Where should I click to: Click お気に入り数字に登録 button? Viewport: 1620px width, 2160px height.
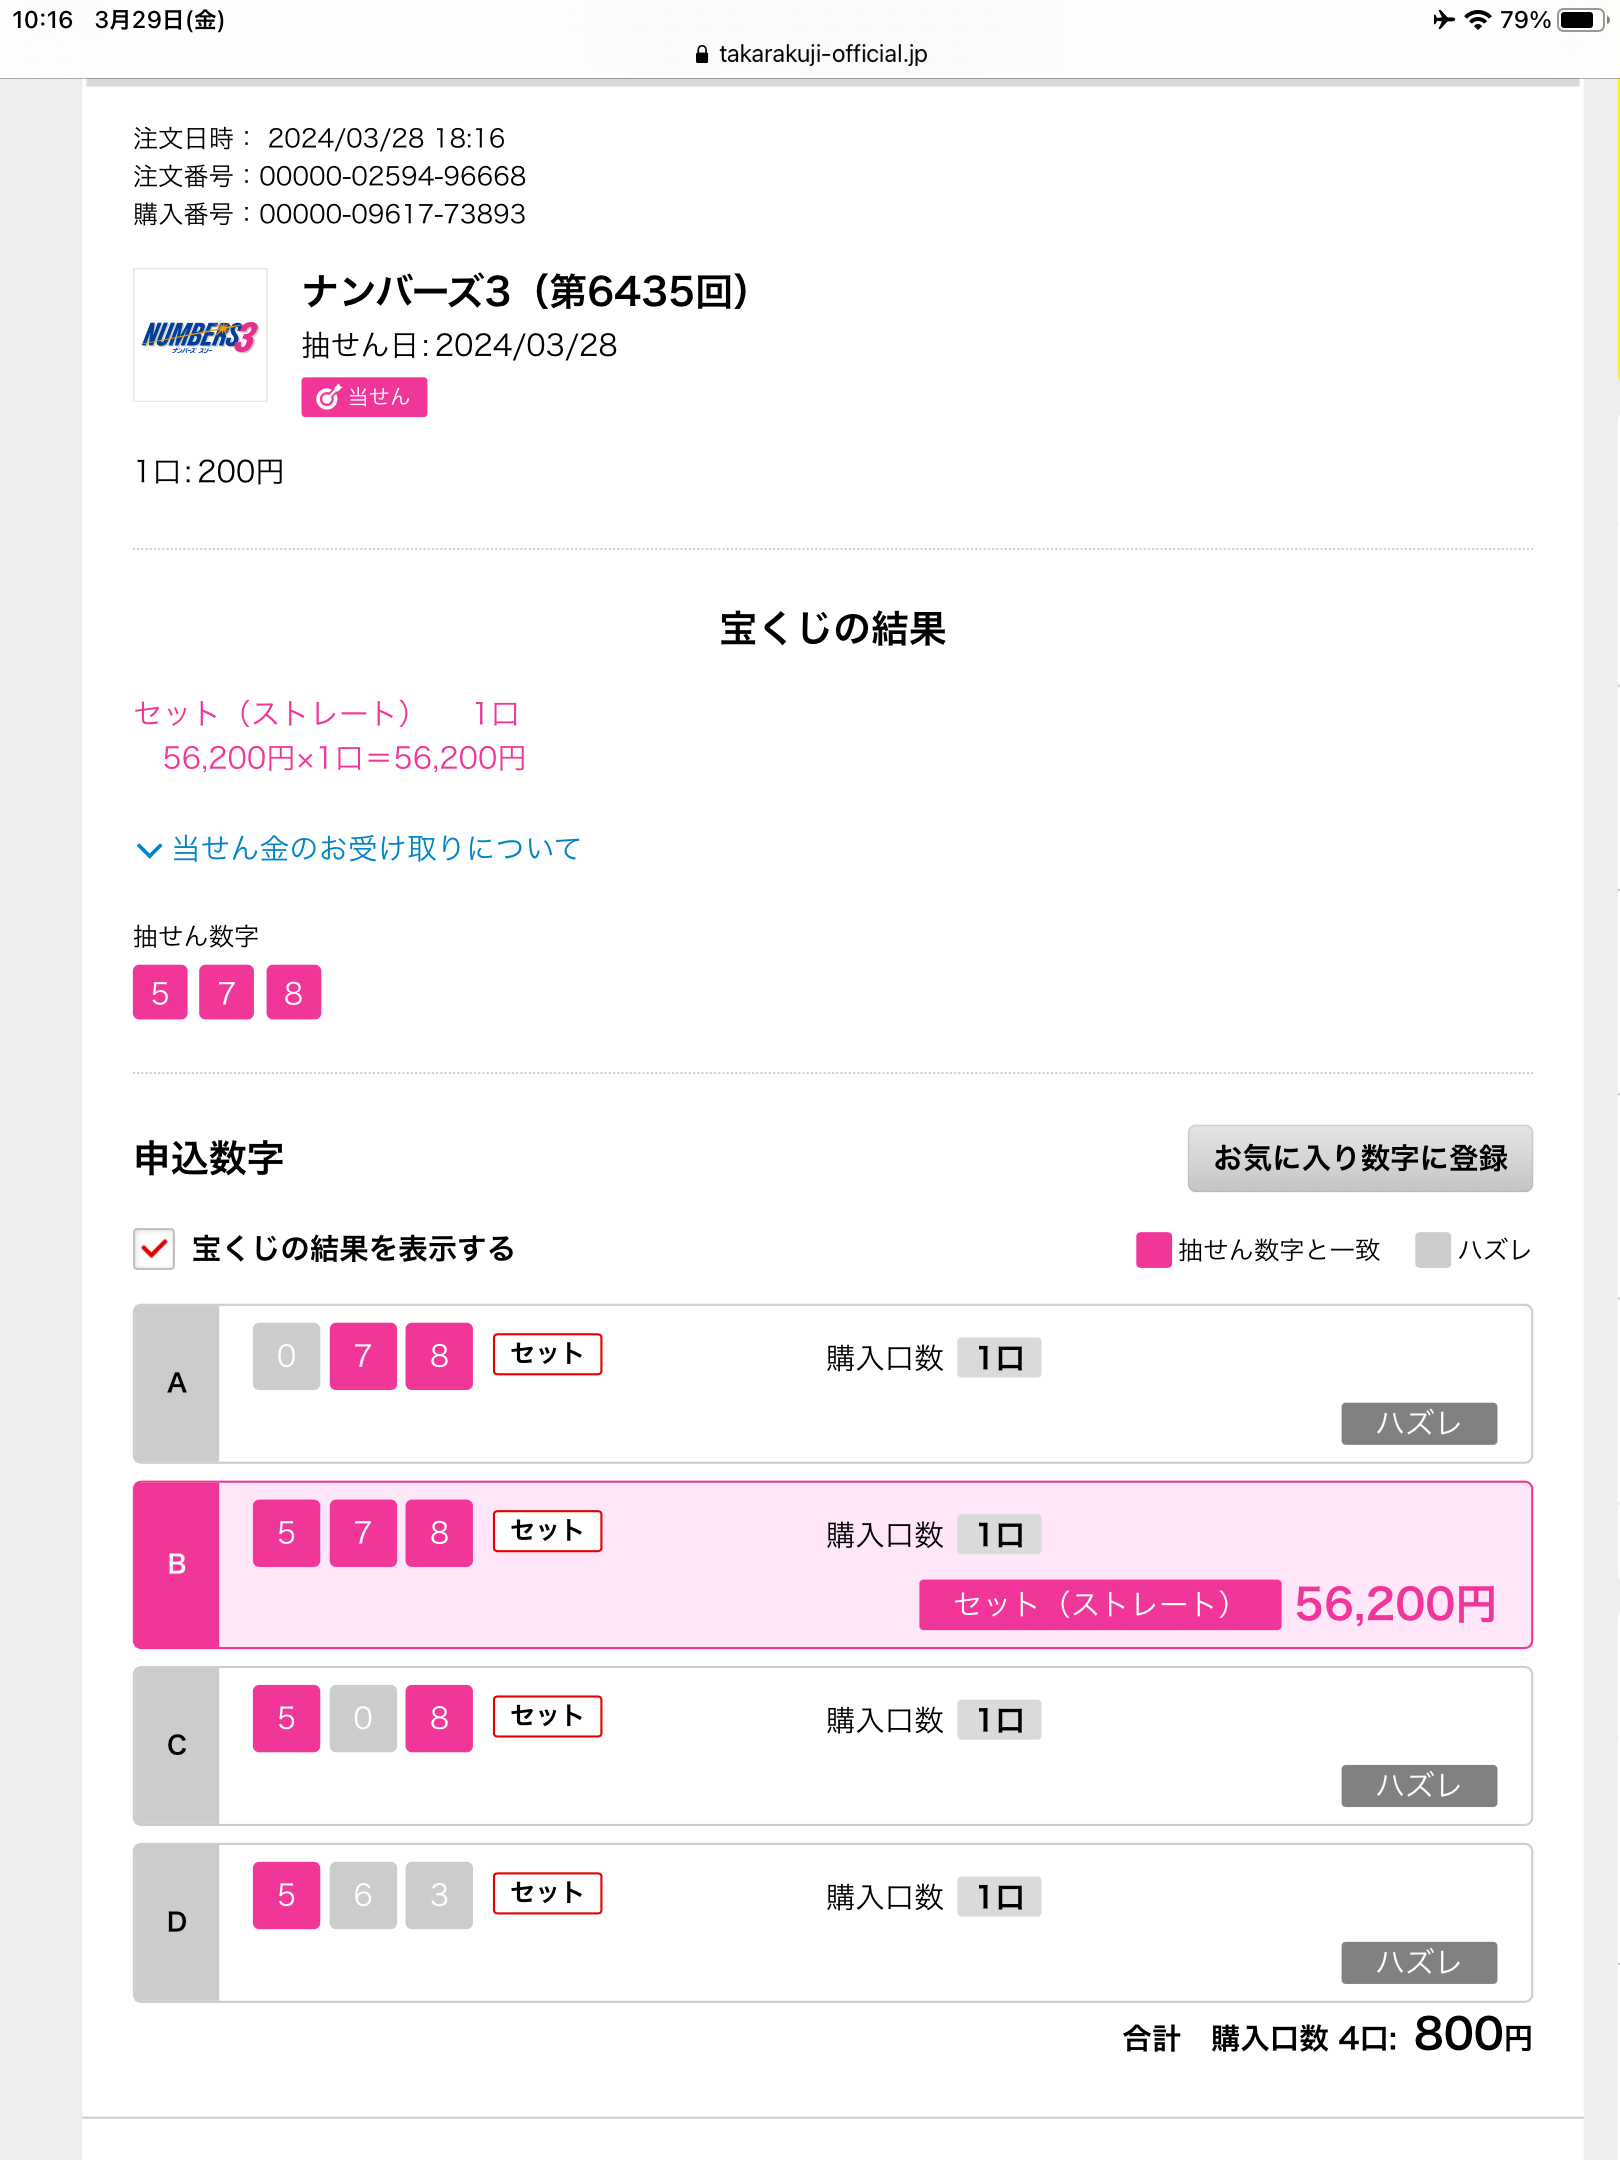pos(1360,1158)
